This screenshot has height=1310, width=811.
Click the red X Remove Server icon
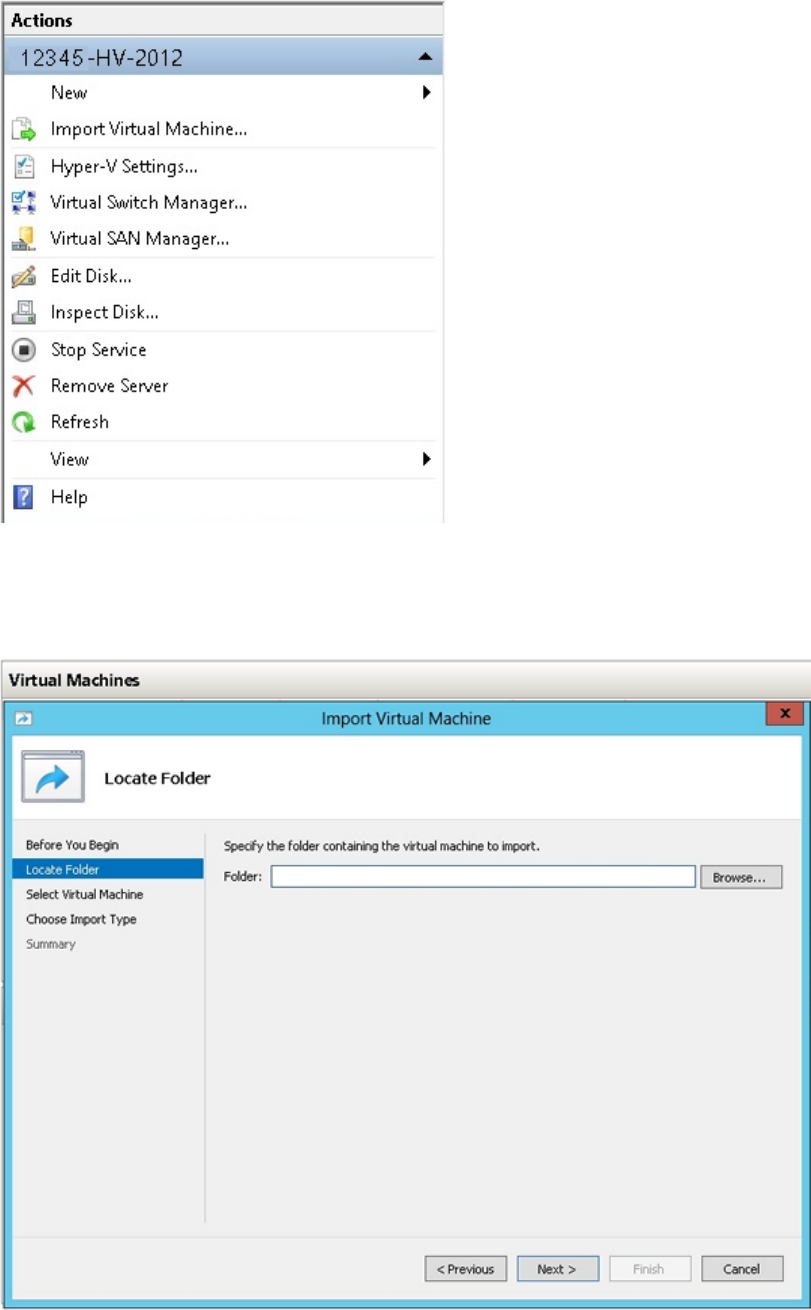pyautogui.click(x=23, y=386)
